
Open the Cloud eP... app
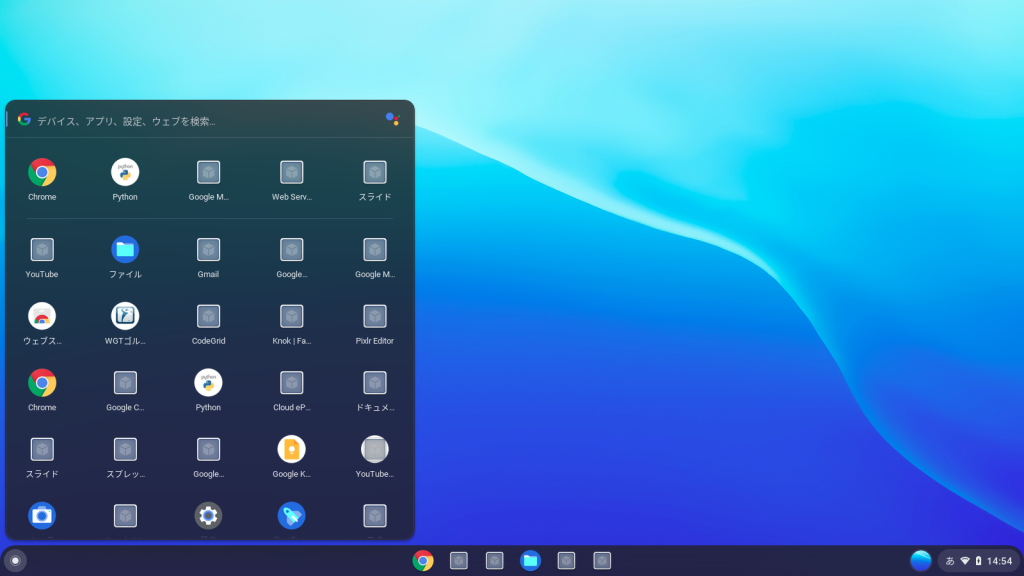point(291,381)
